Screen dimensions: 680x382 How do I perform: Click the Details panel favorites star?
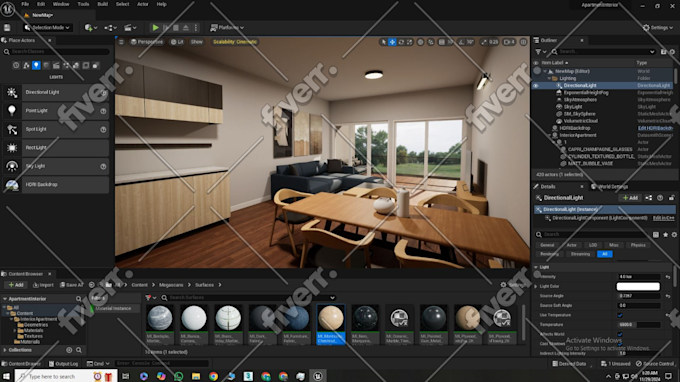(665, 235)
